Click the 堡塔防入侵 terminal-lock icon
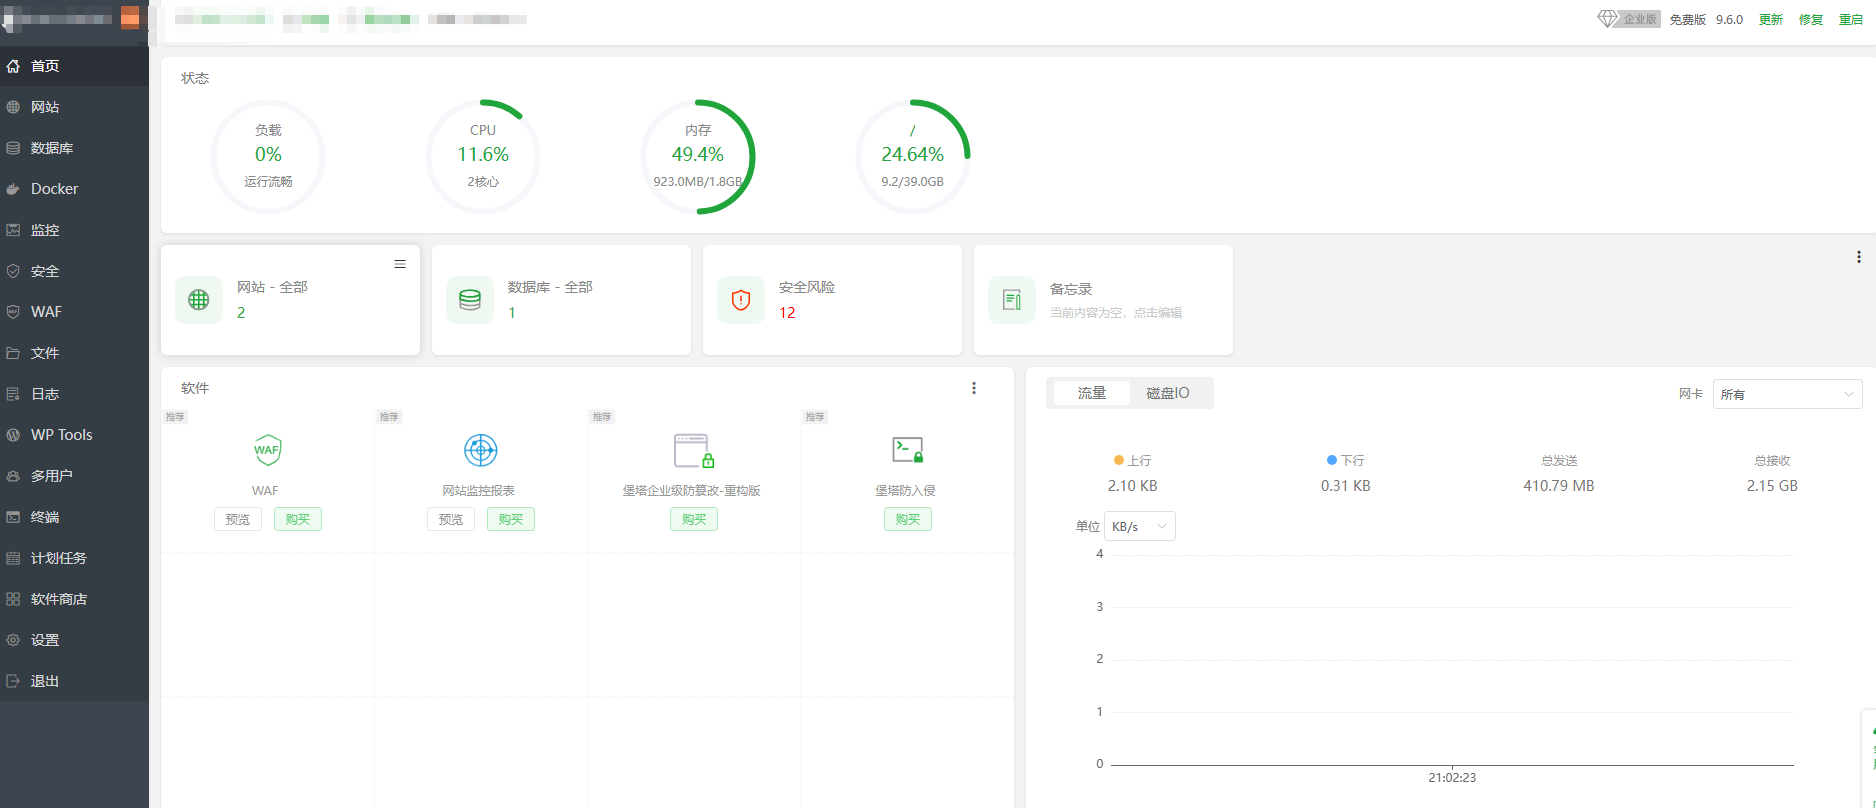 point(908,450)
